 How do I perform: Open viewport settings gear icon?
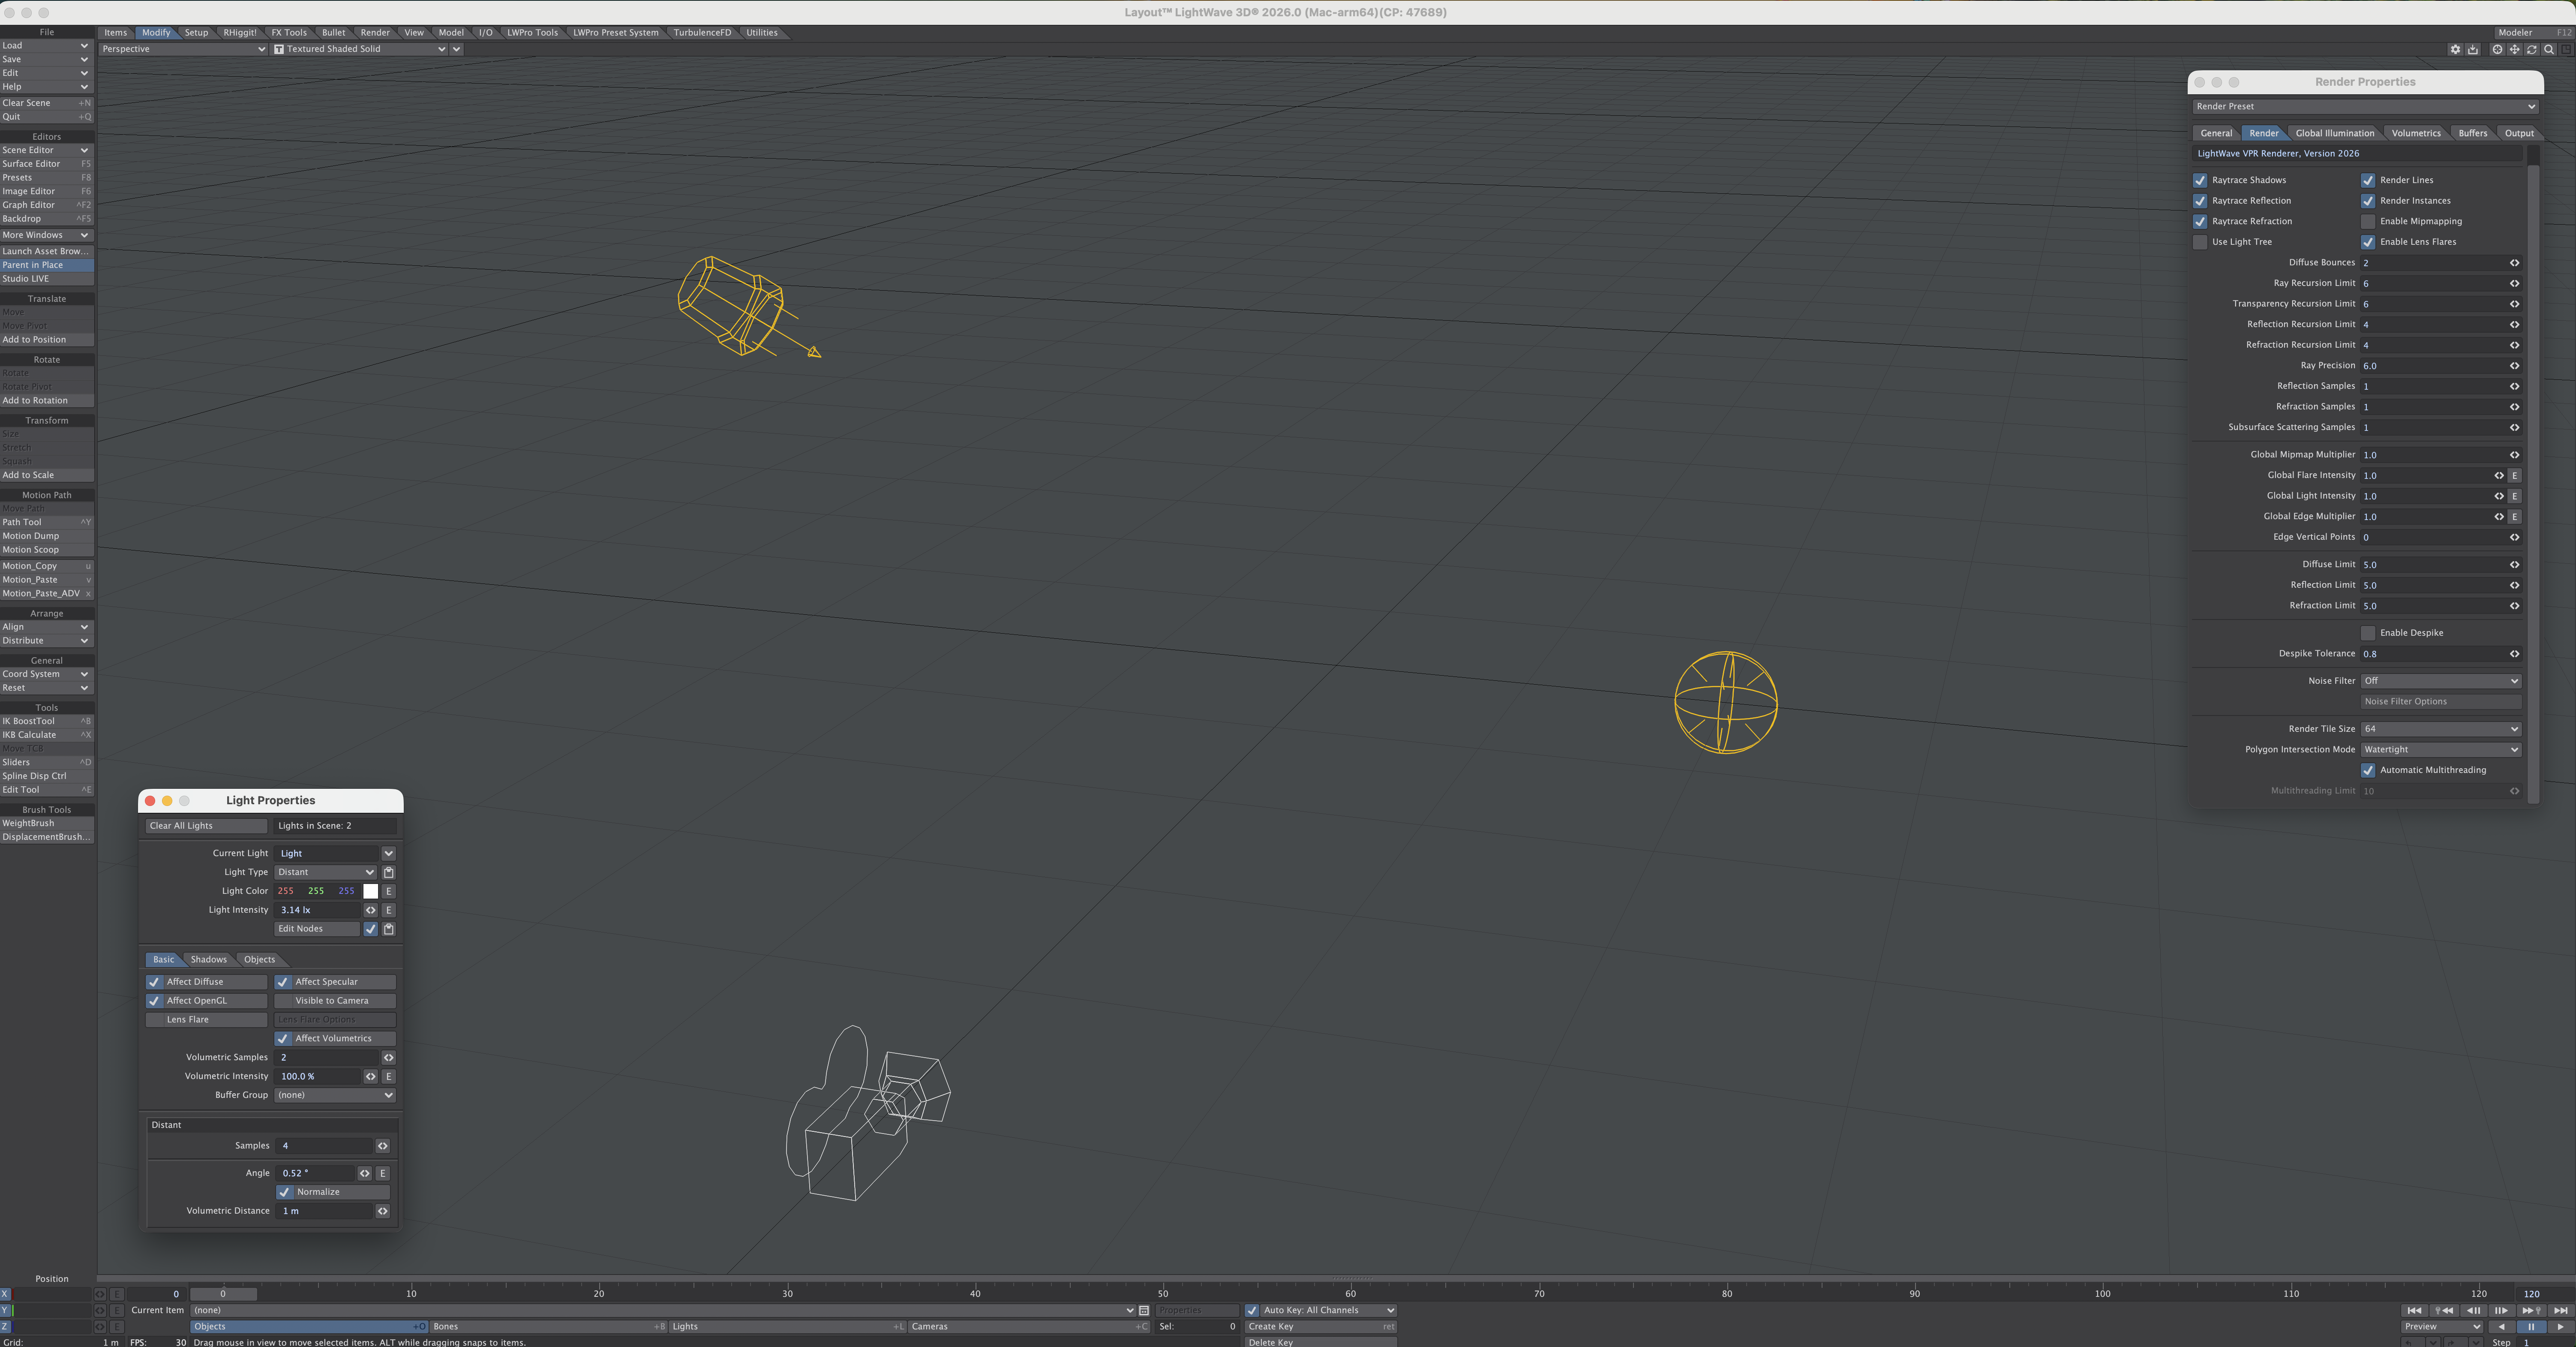(2455, 49)
